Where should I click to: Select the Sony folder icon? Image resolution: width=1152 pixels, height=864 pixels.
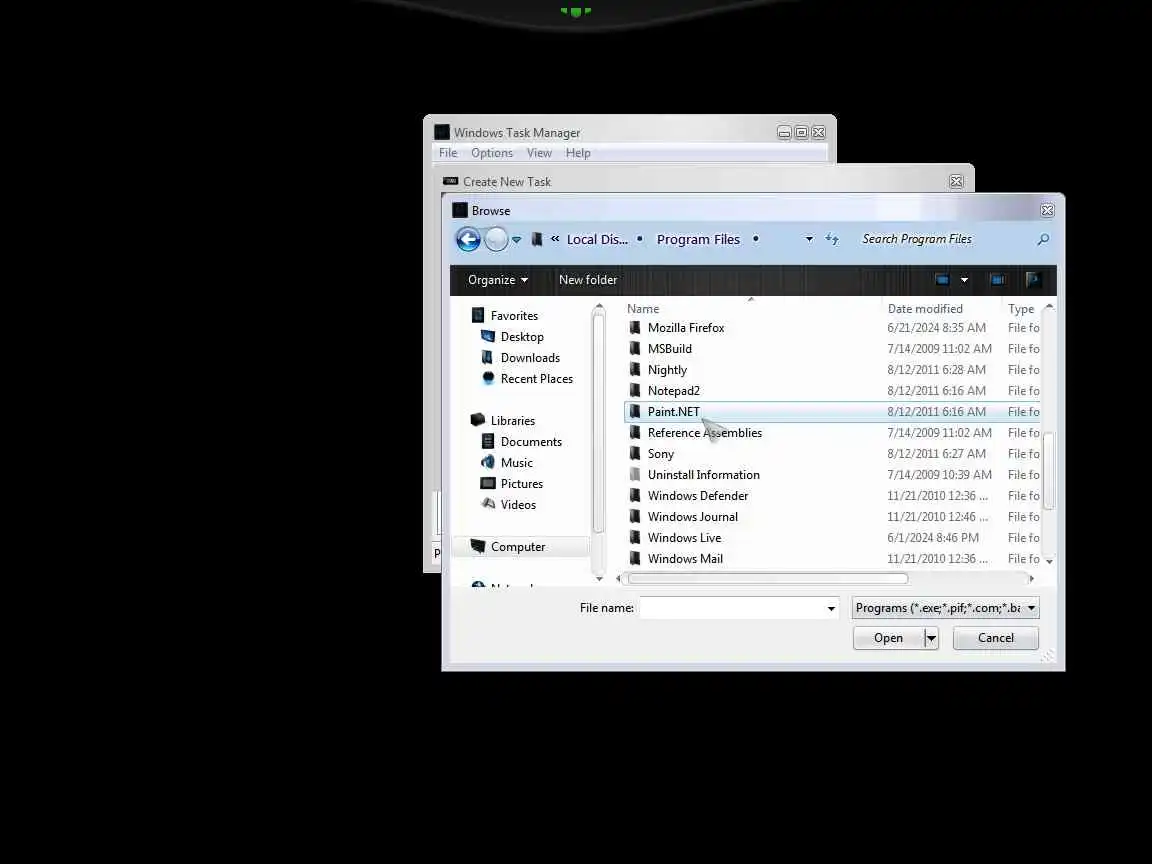click(x=635, y=454)
